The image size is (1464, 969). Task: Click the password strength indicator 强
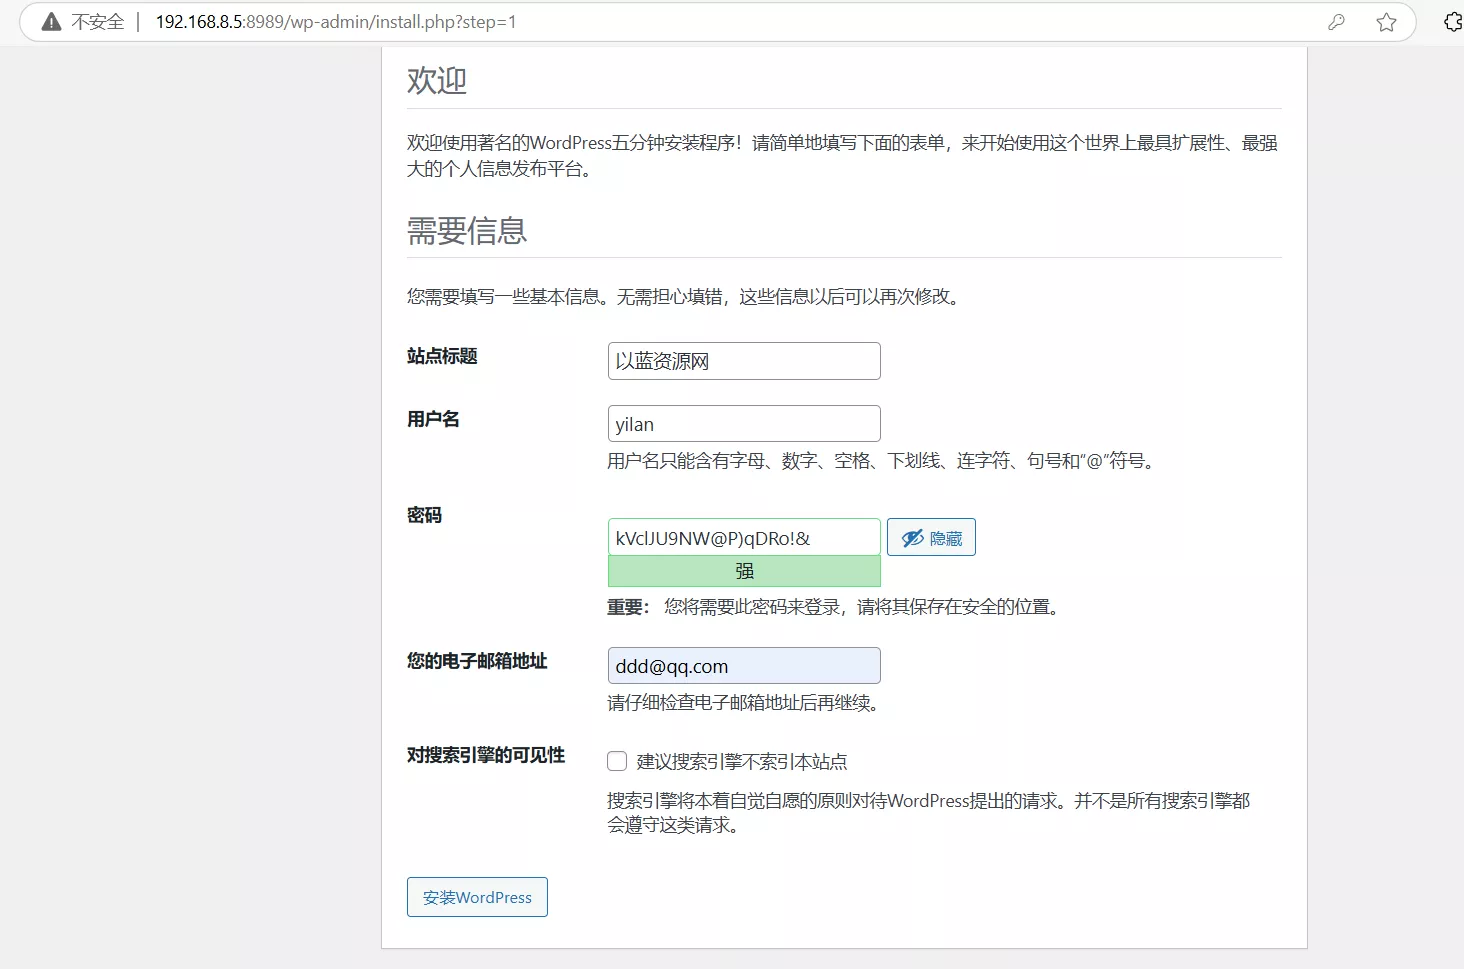[744, 571]
